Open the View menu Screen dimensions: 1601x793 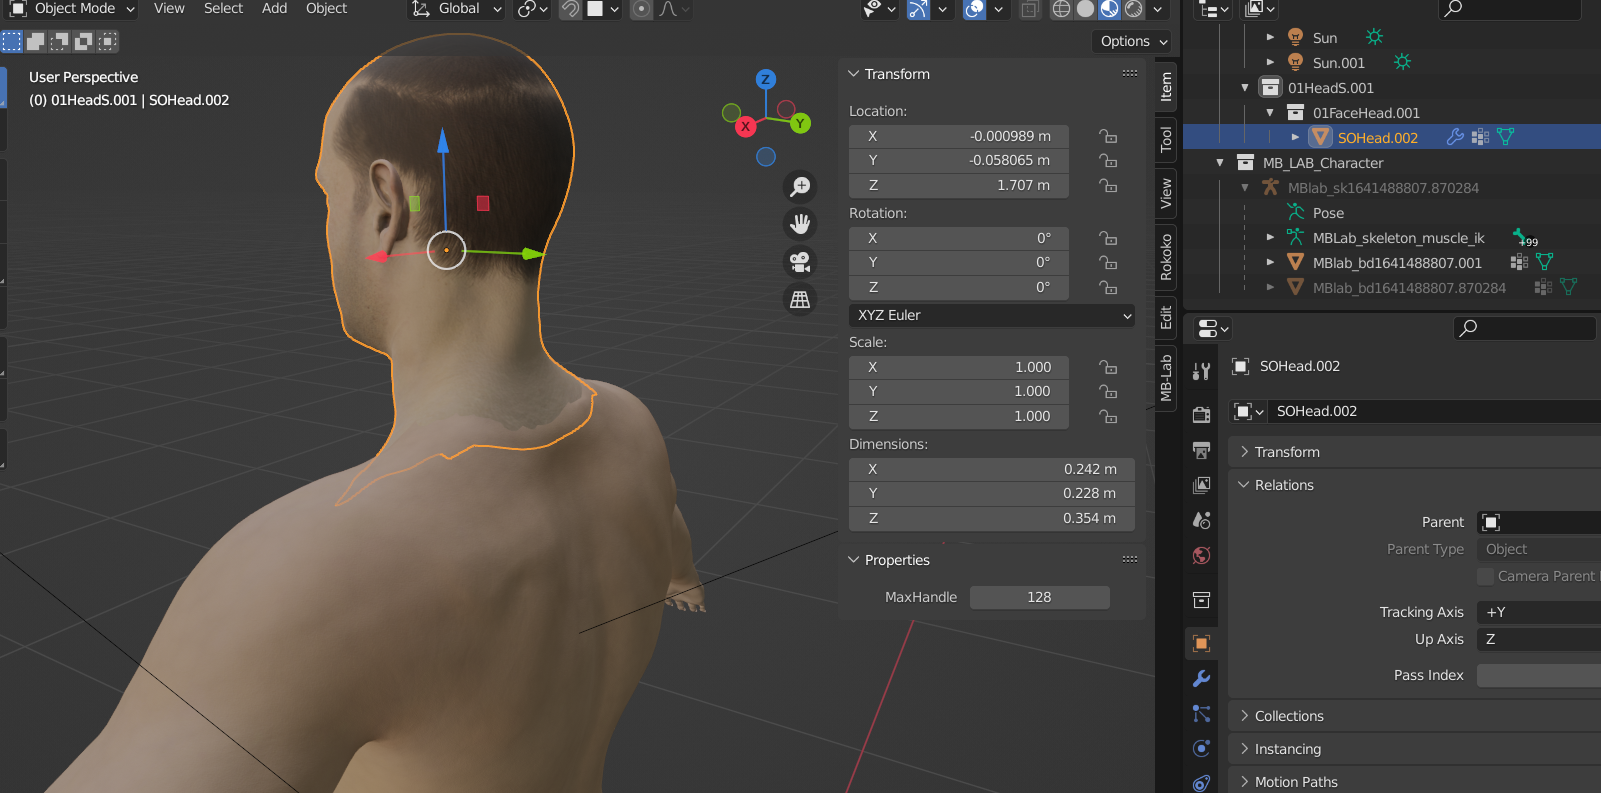(169, 9)
